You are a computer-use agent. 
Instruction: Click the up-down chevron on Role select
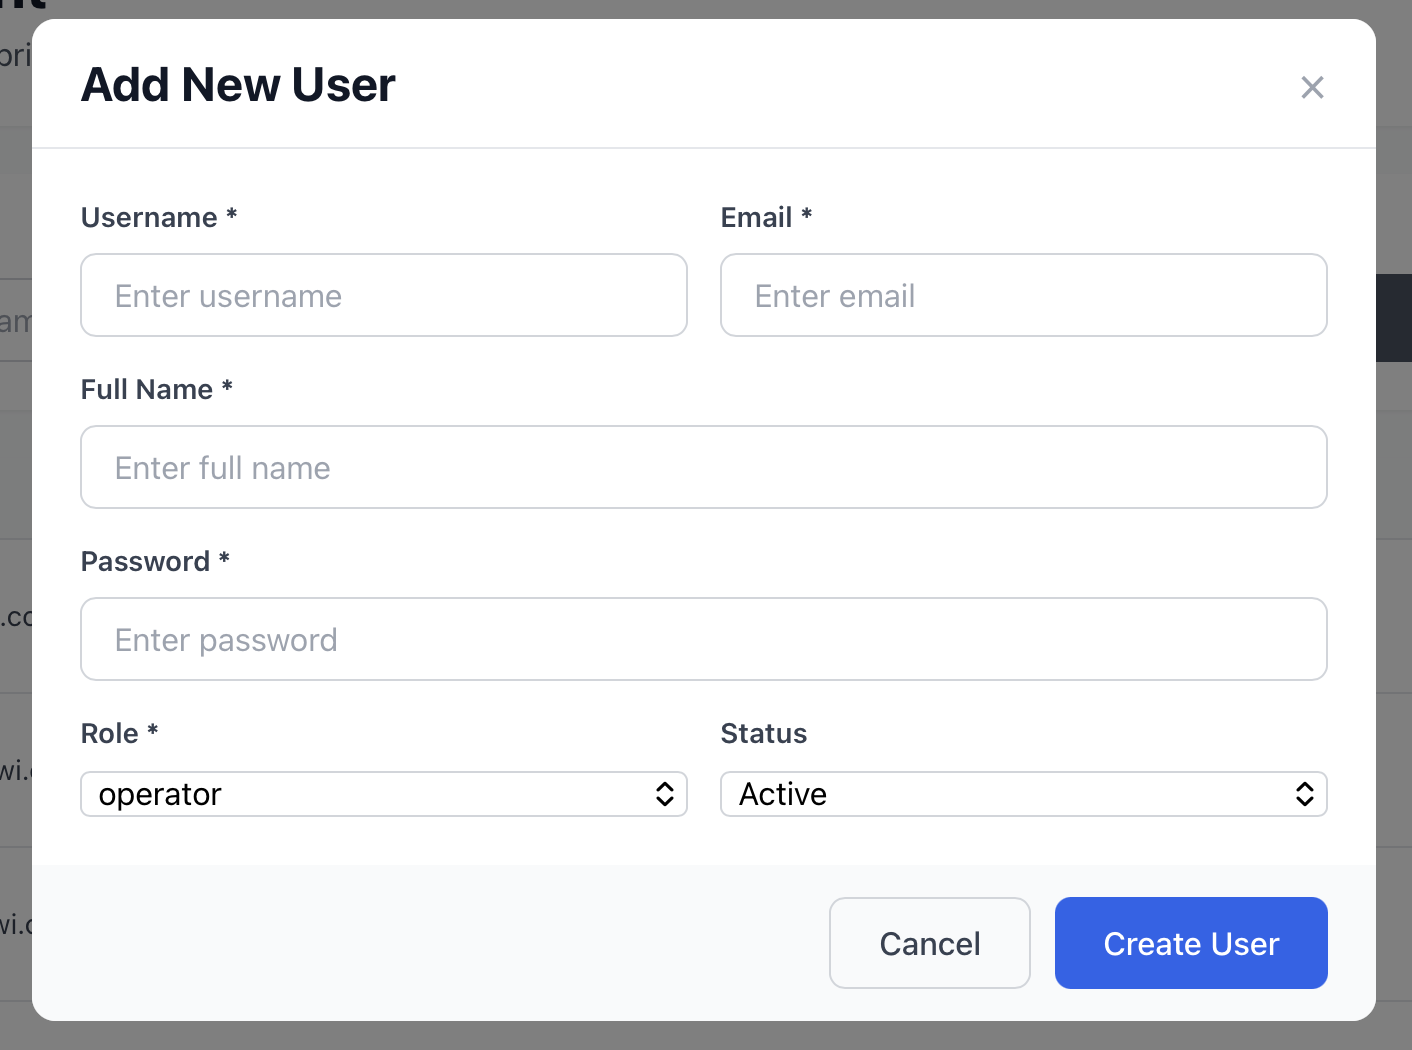[x=665, y=794]
